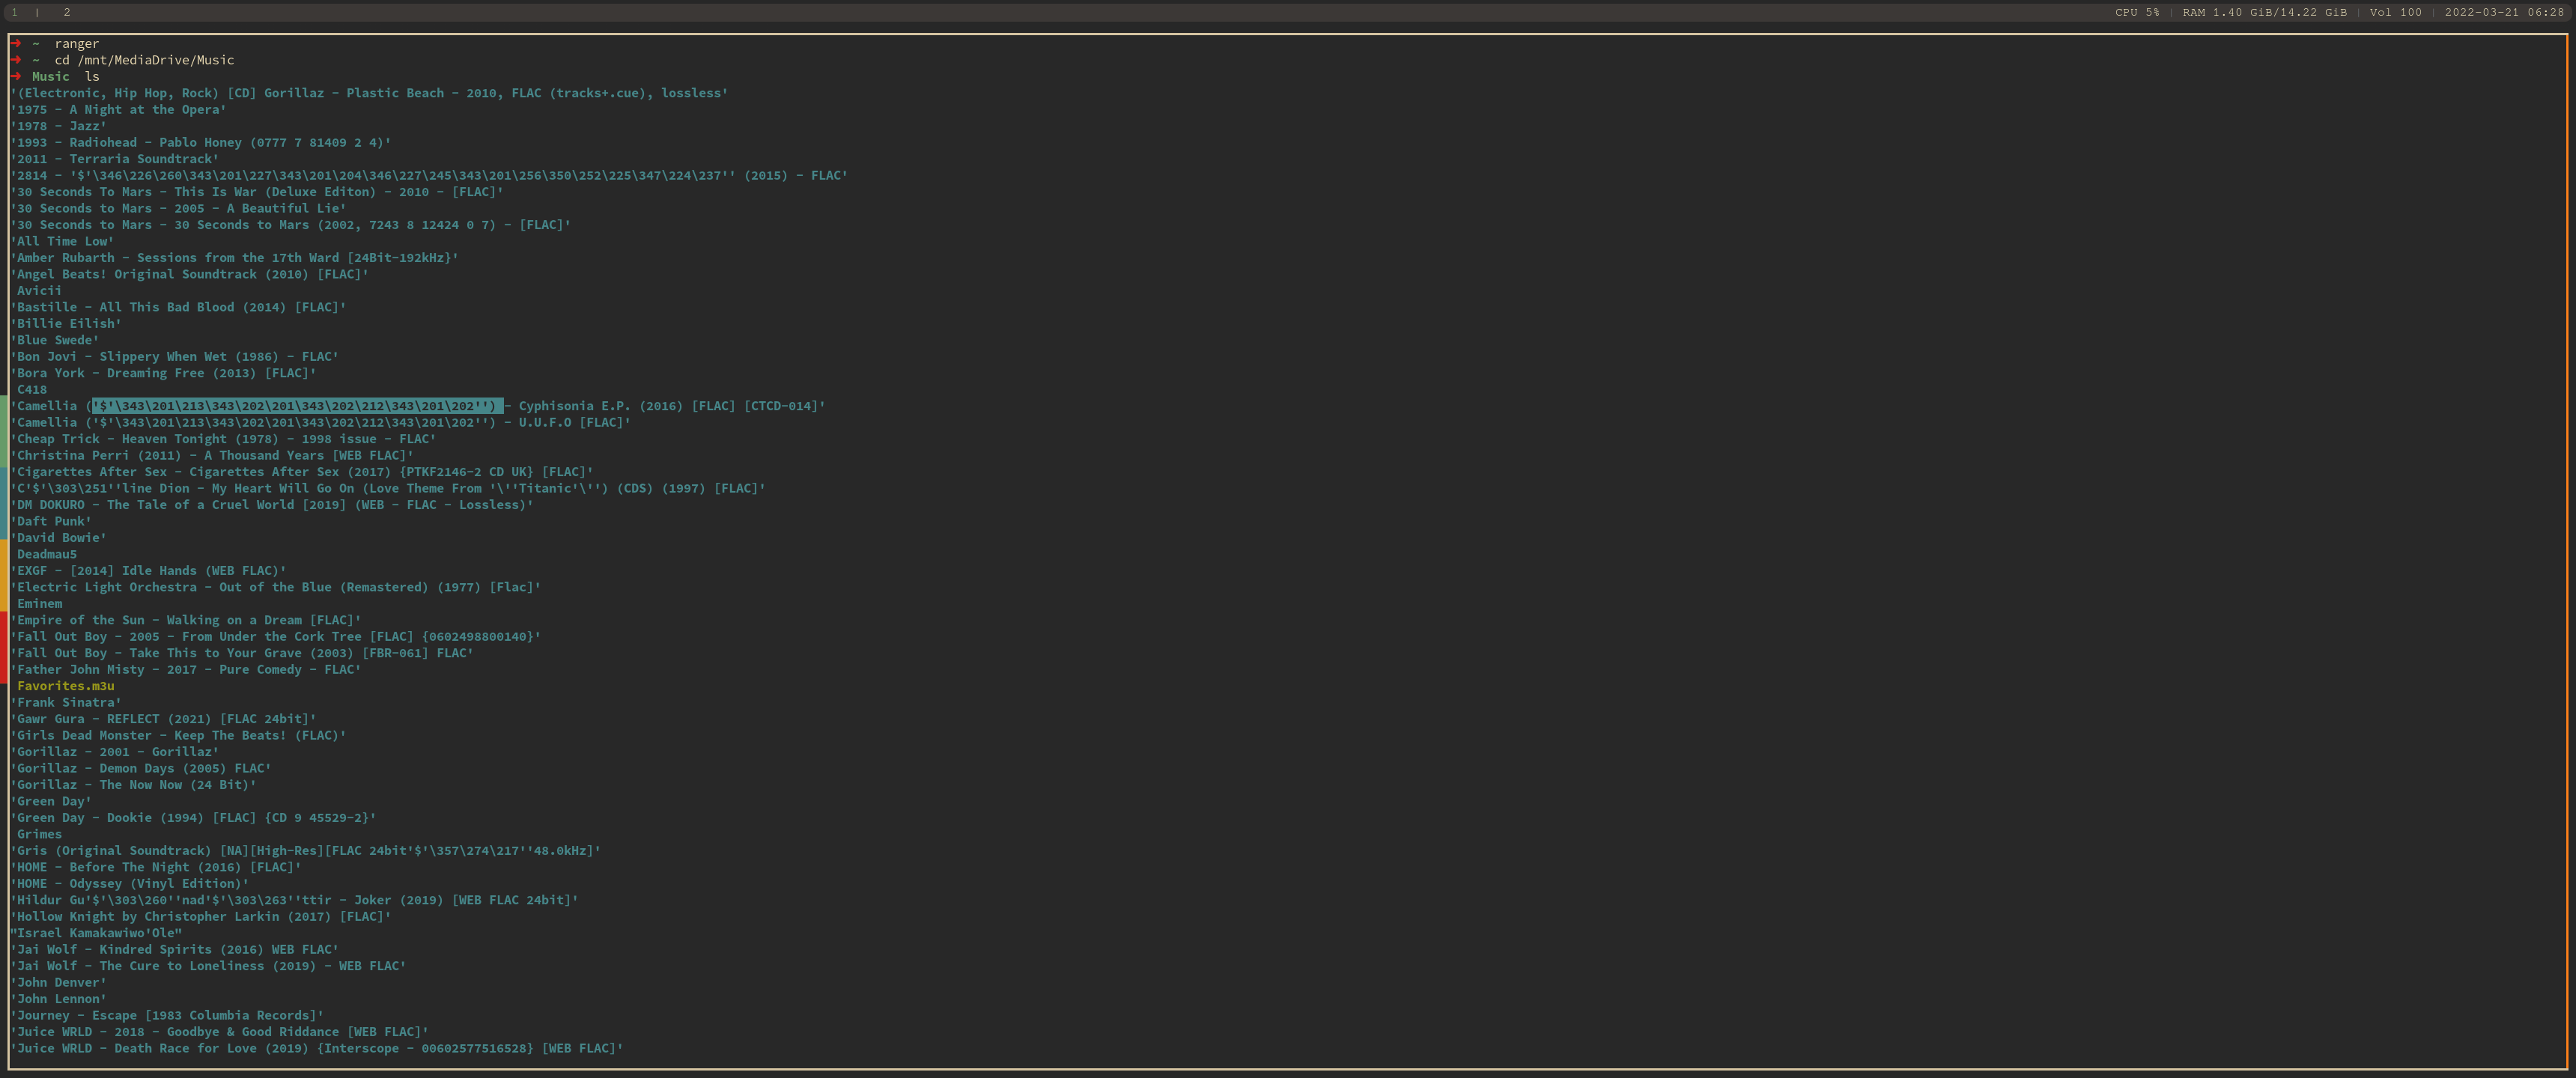Select 'Cheap Trick - Heaven Tonight' entry
The image size is (2576, 1078).
[x=224, y=439]
